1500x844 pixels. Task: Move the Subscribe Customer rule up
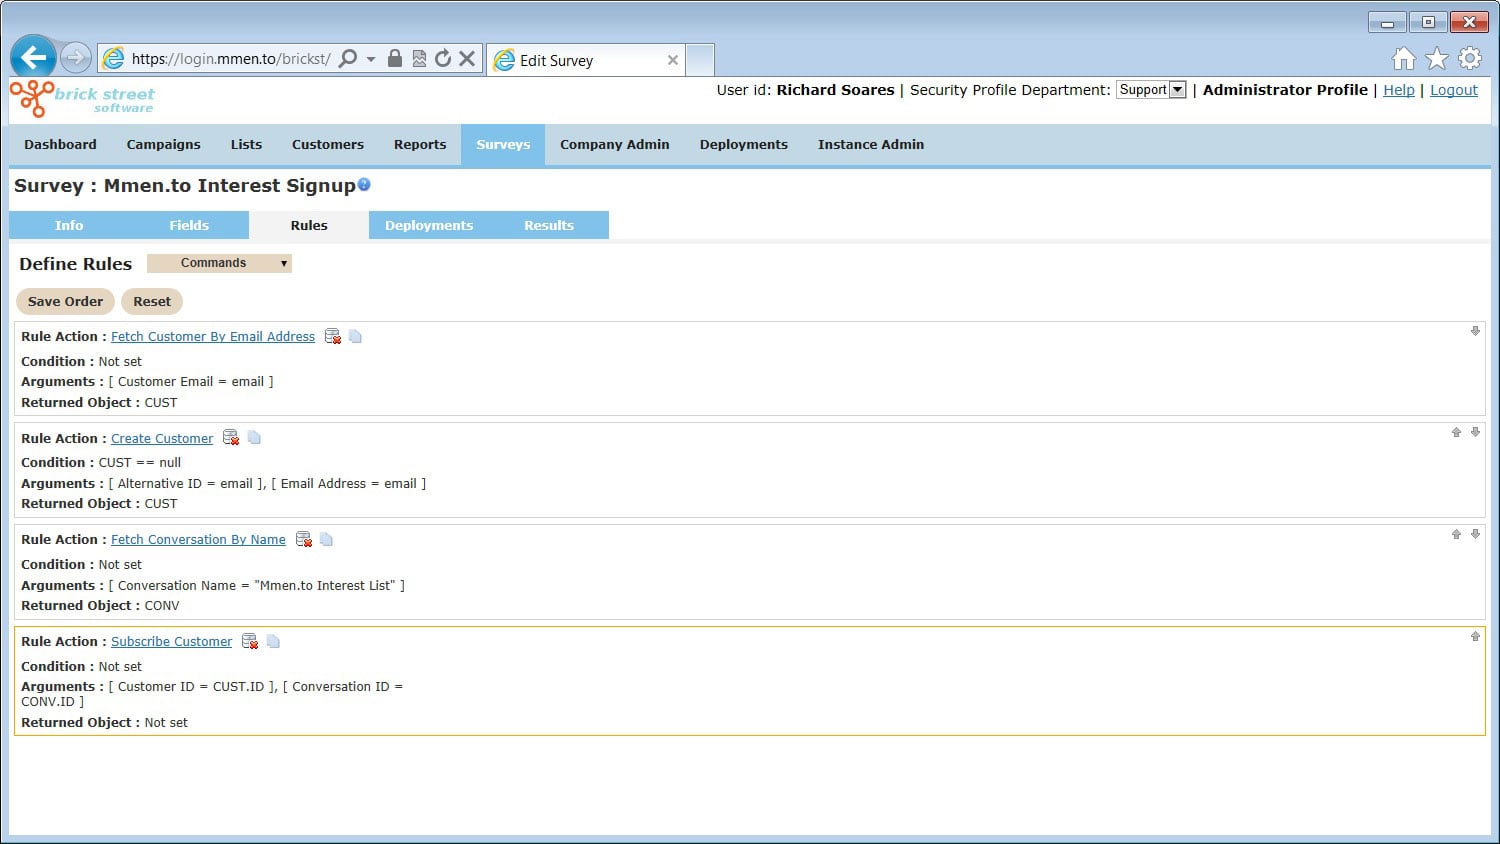coord(1475,637)
